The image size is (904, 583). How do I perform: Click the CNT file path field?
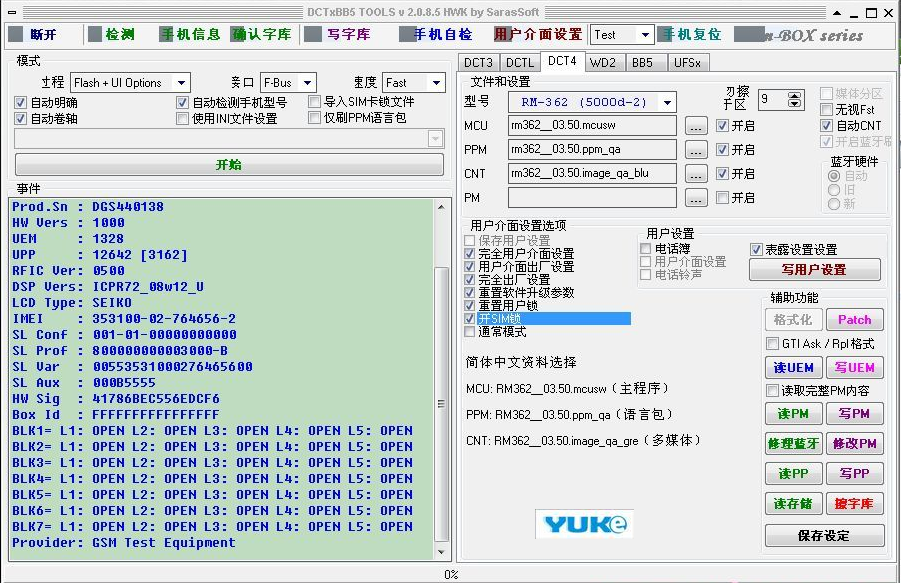coord(592,174)
